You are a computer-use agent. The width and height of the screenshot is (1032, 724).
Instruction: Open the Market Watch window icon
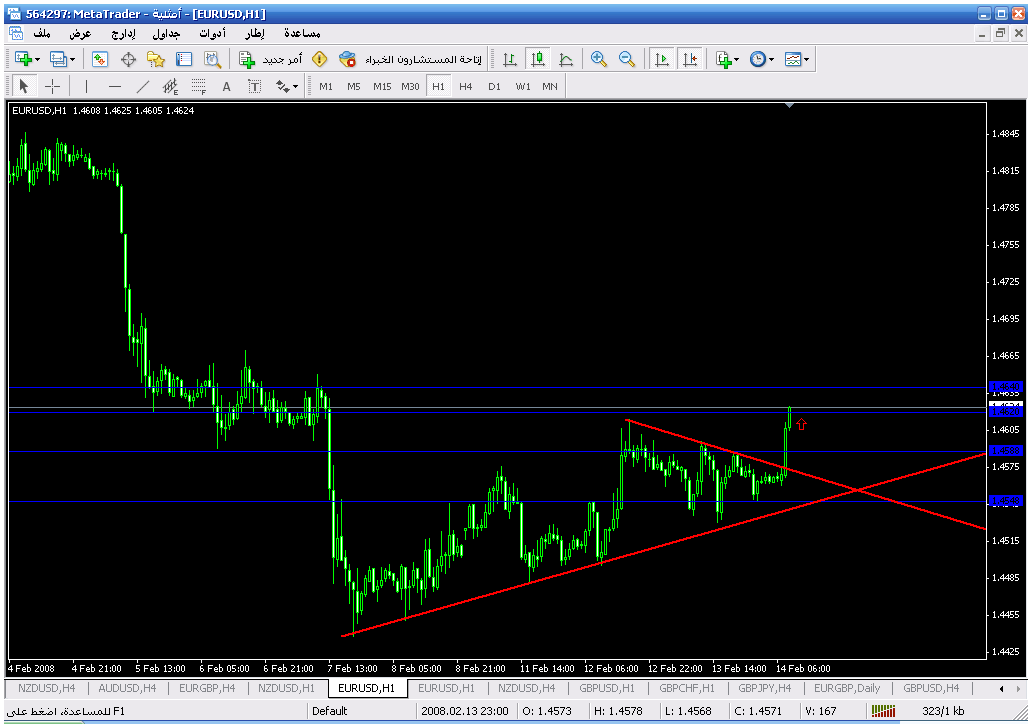[100, 60]
